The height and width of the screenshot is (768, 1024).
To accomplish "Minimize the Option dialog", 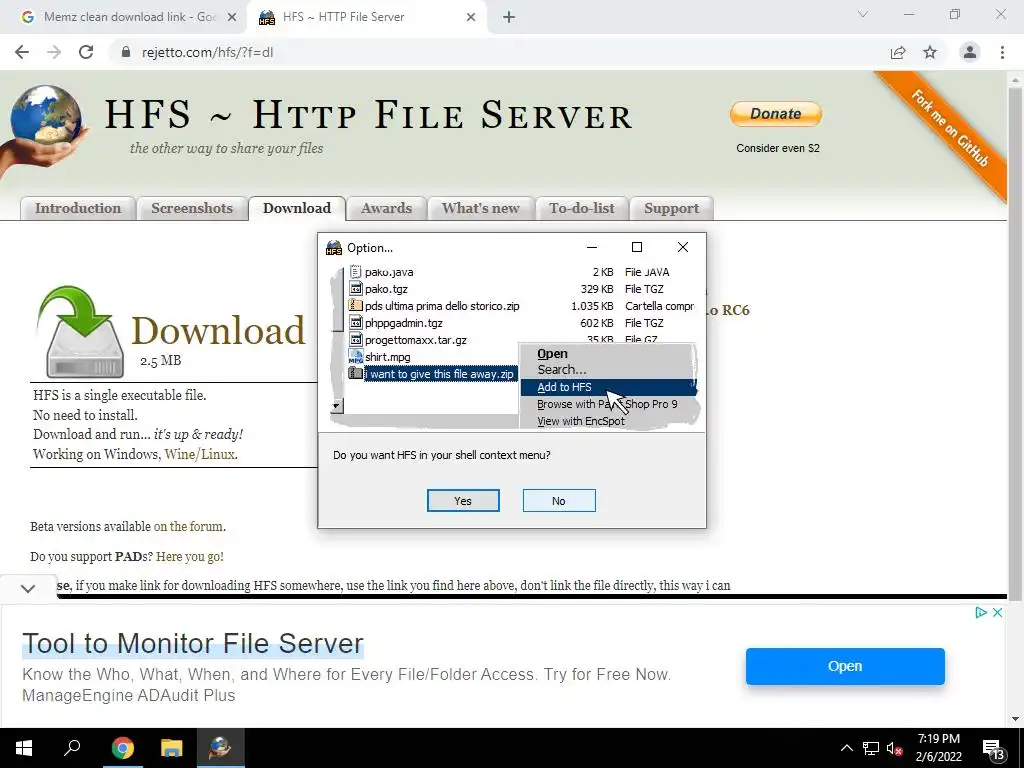I will click(592, 247).
